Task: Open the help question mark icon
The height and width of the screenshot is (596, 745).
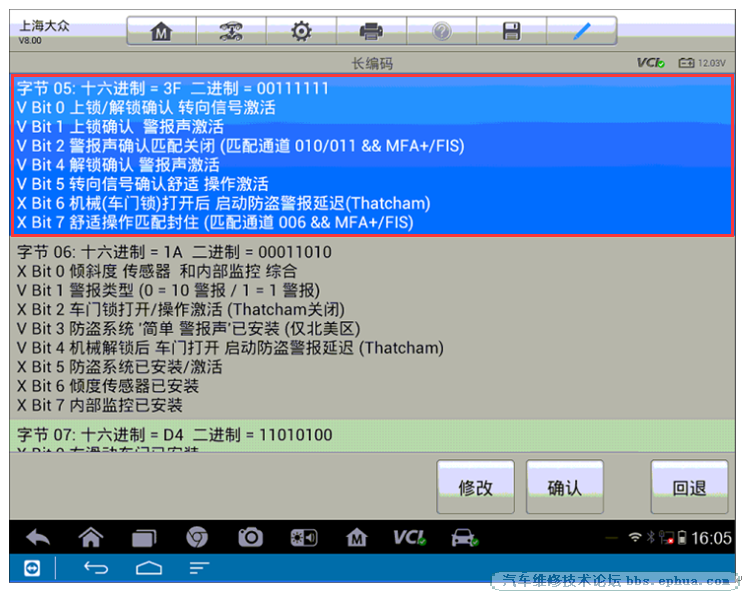Action: (x=441, y=31)
